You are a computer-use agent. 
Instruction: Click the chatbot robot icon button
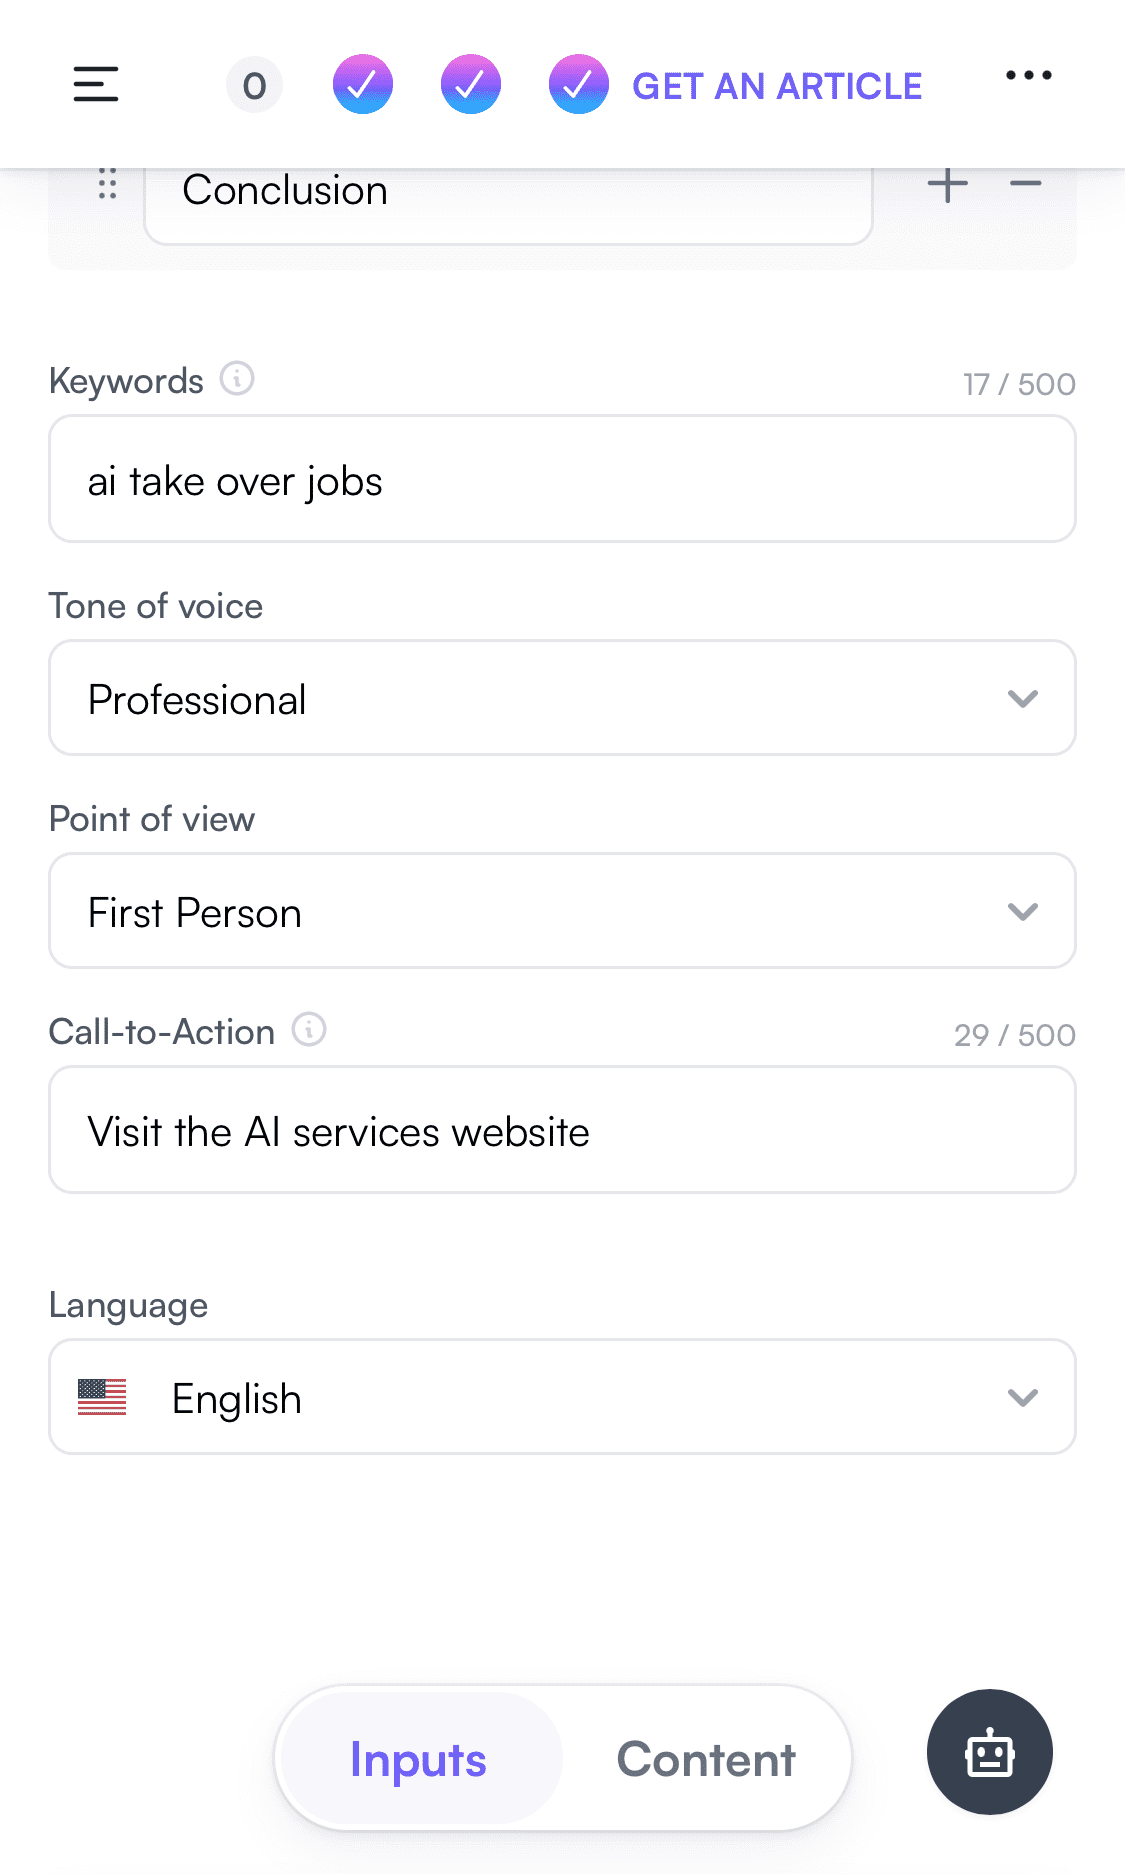pyautogui.click(x=989, y=1752)
